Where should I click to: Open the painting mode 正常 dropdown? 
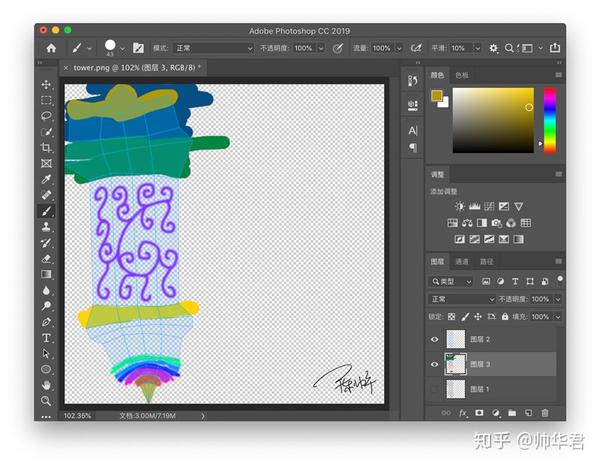pos(214,48)
